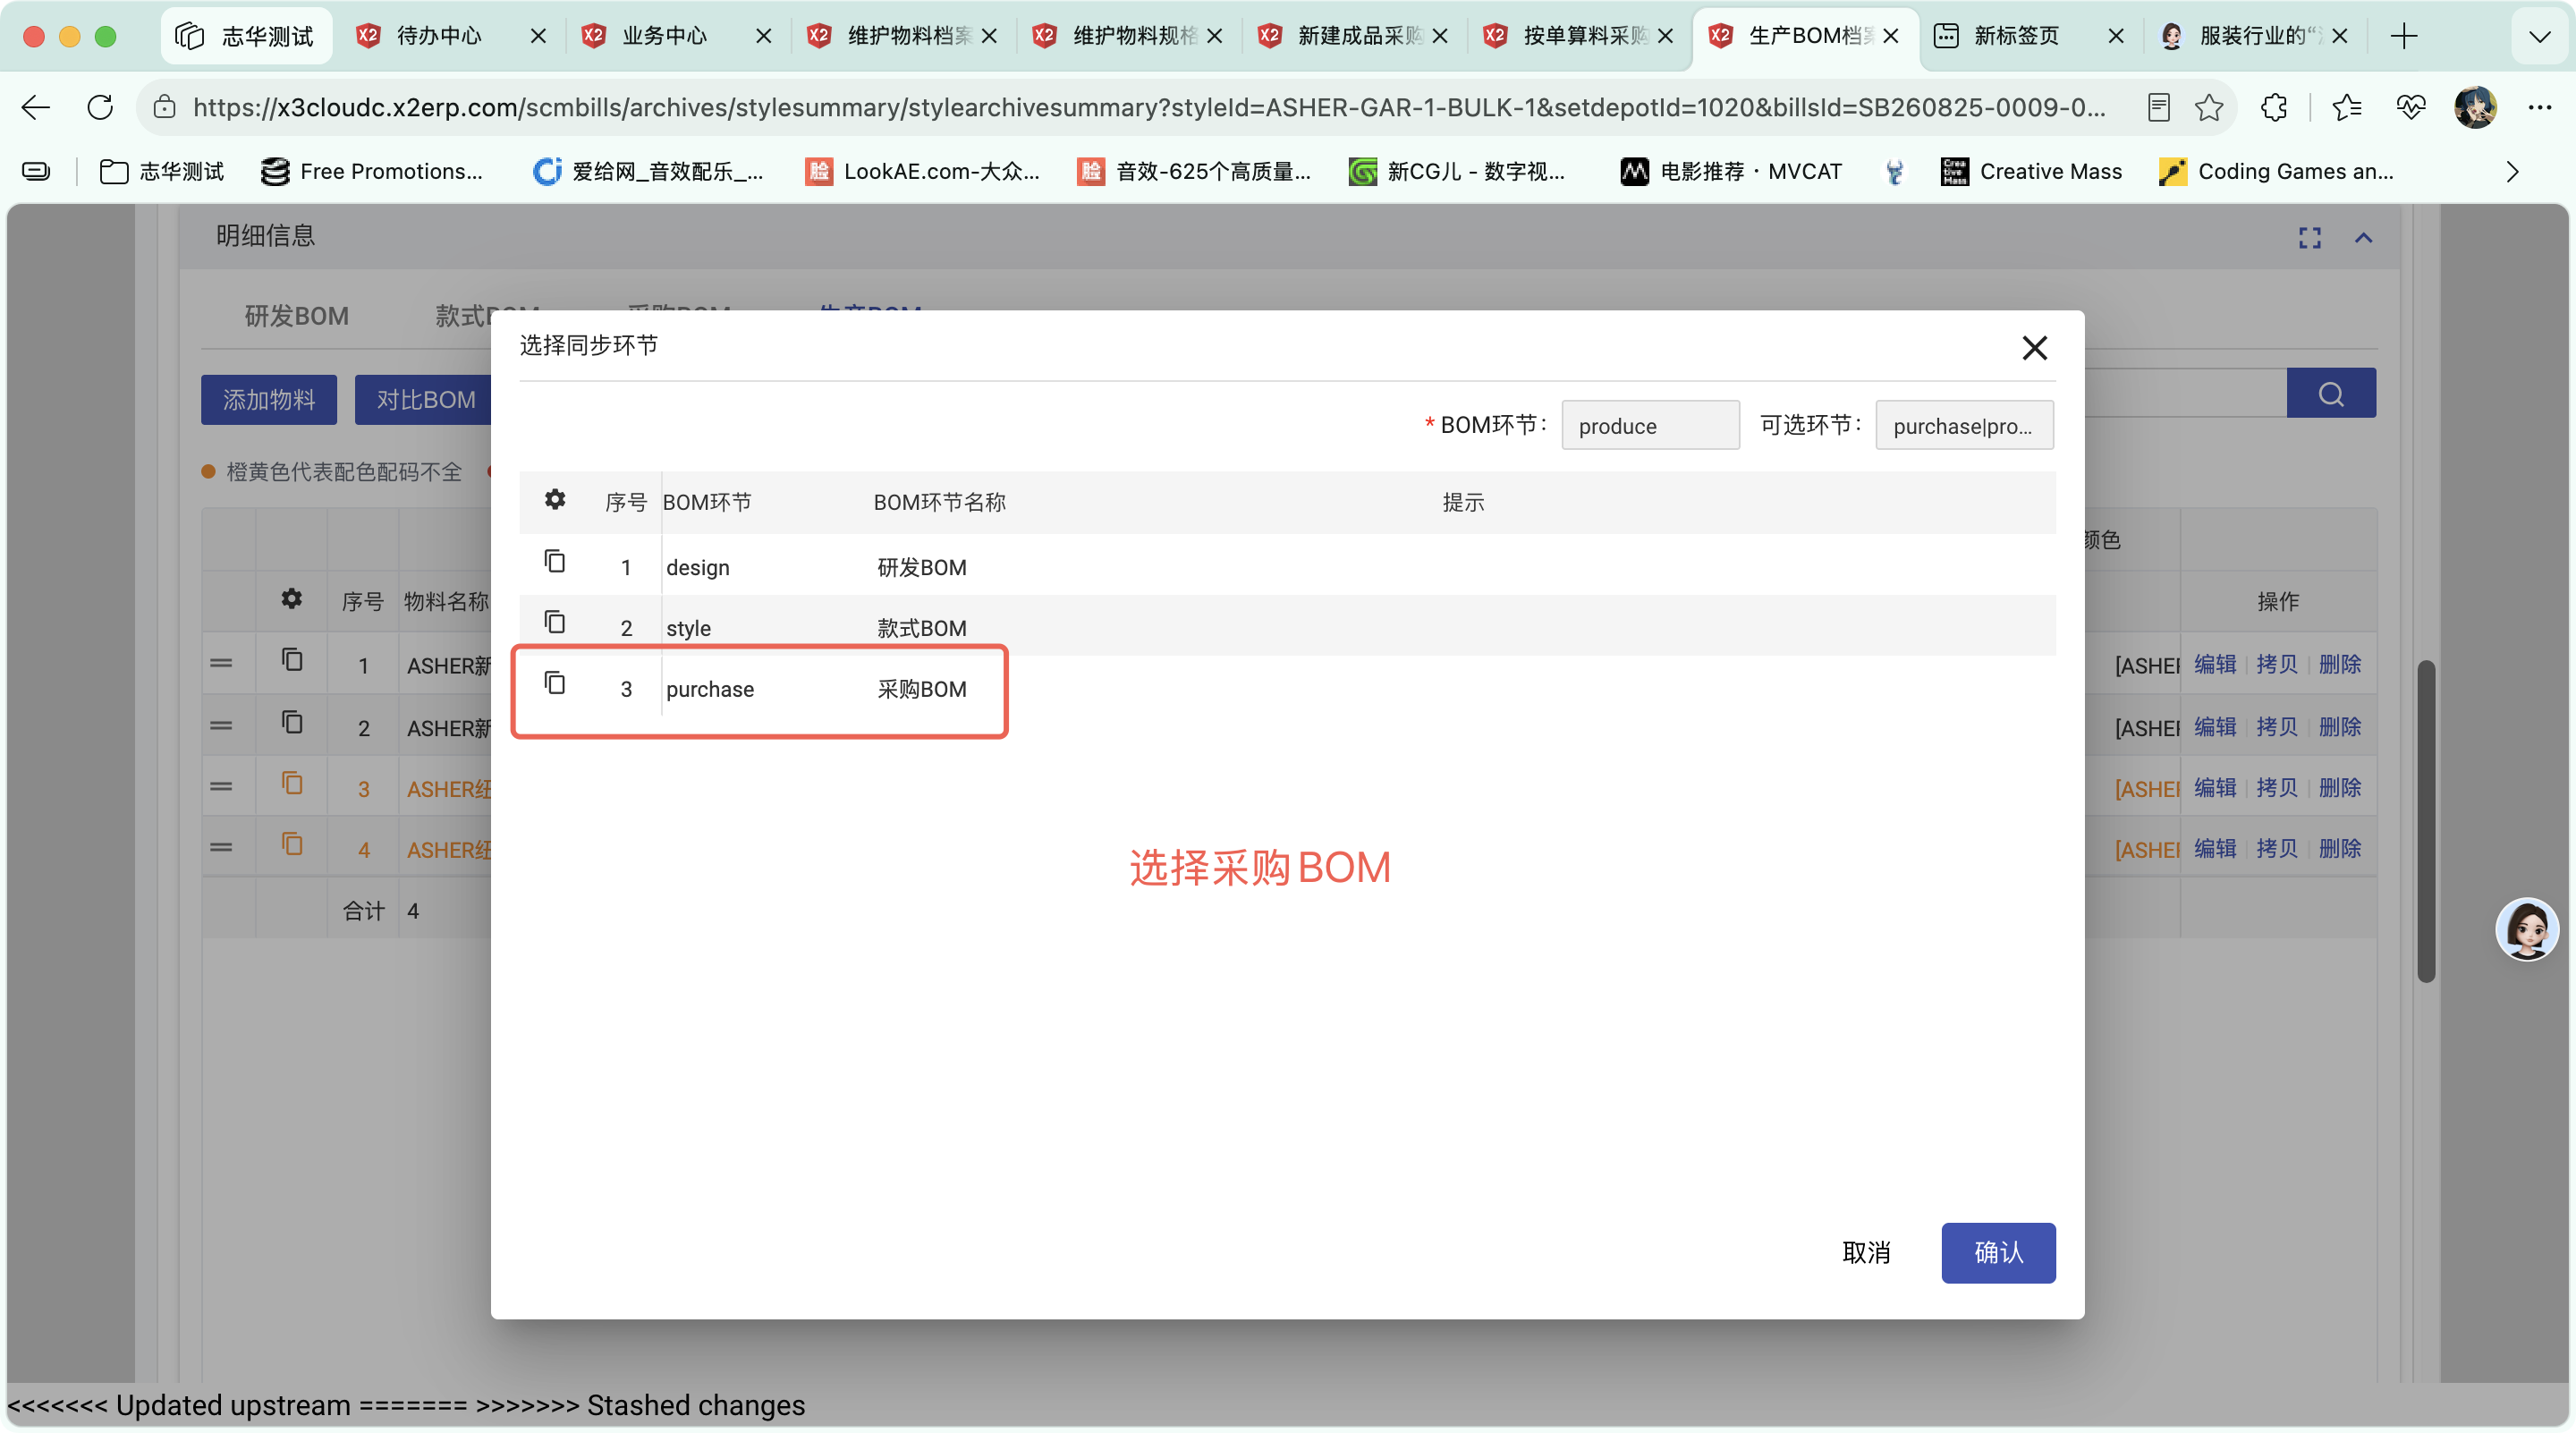Image resolution: width=2576 pixels, height=1433 pixels.
Task: Click 拷贝 in the second material row
Action: pyautogui.click(x=2277, y=727)
